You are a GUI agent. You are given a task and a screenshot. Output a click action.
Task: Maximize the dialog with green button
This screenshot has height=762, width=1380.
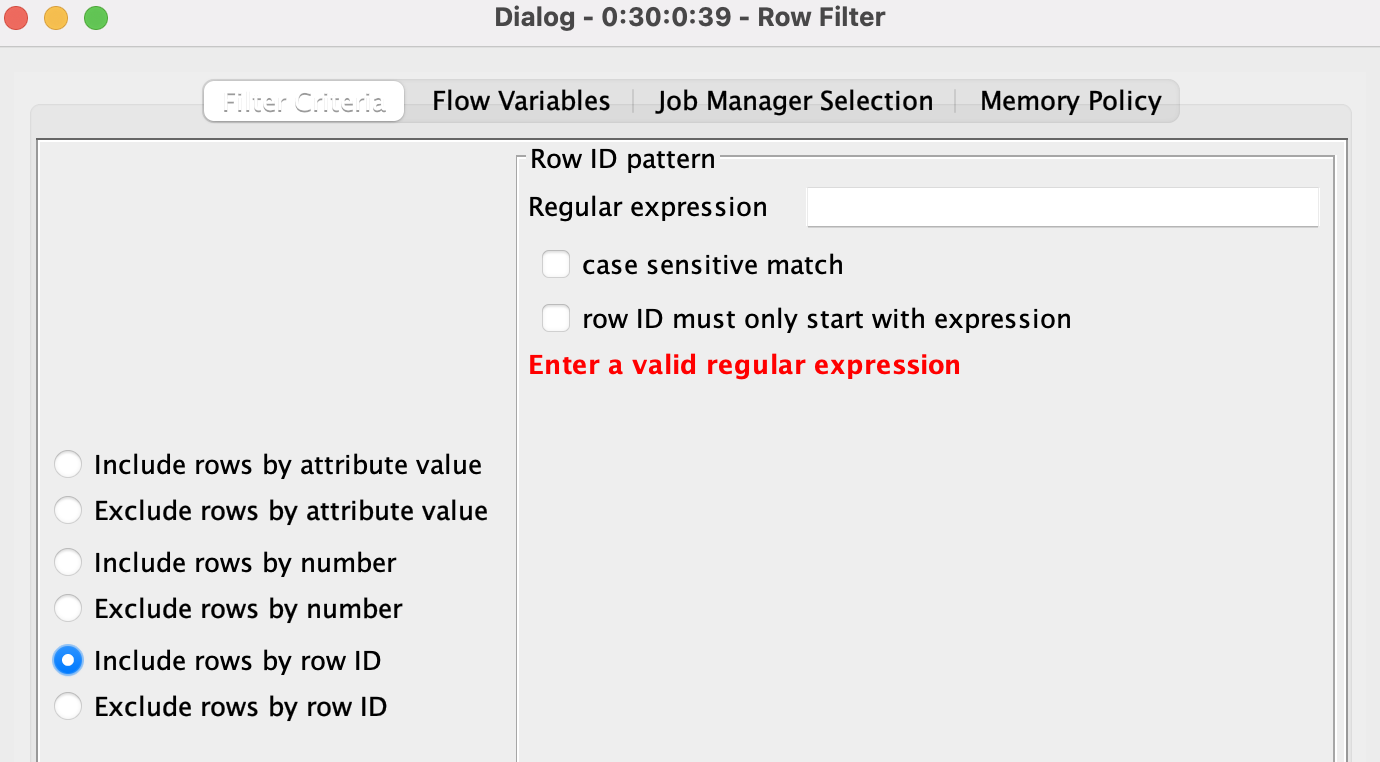[96, 18]
